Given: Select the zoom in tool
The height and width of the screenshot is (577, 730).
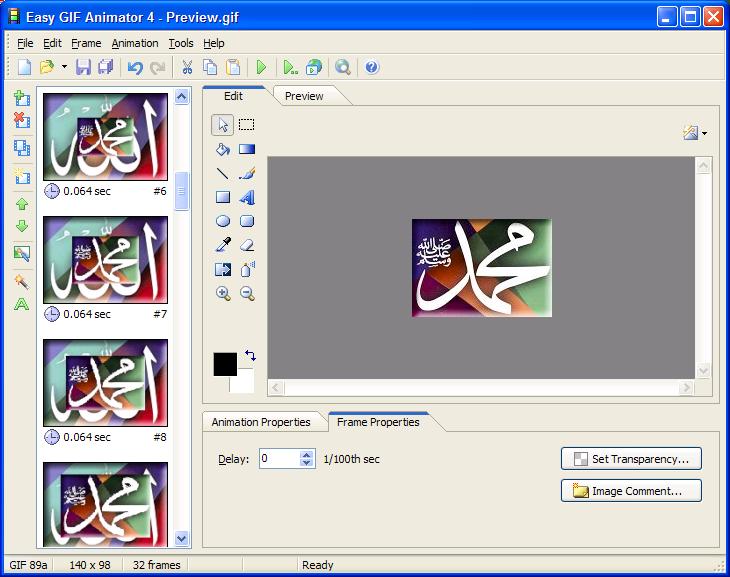Looking at the screenshot, I should pos(223,293).
